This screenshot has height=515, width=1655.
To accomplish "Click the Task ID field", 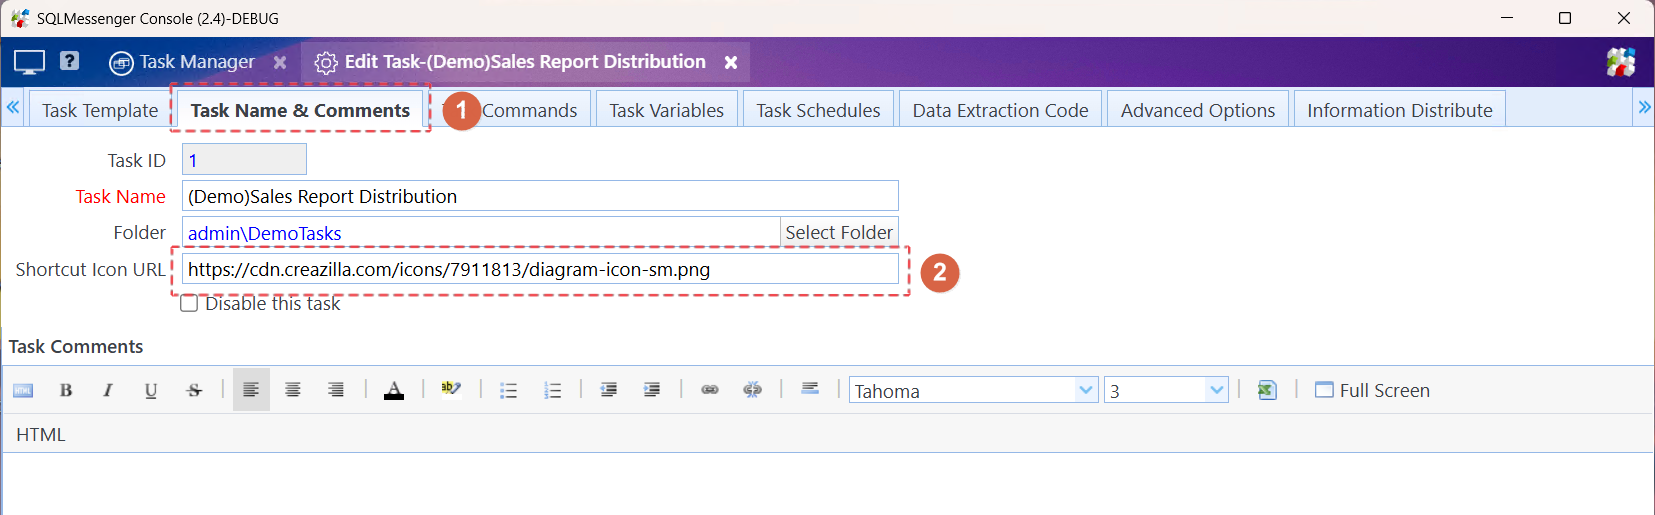I will point(244,160).
